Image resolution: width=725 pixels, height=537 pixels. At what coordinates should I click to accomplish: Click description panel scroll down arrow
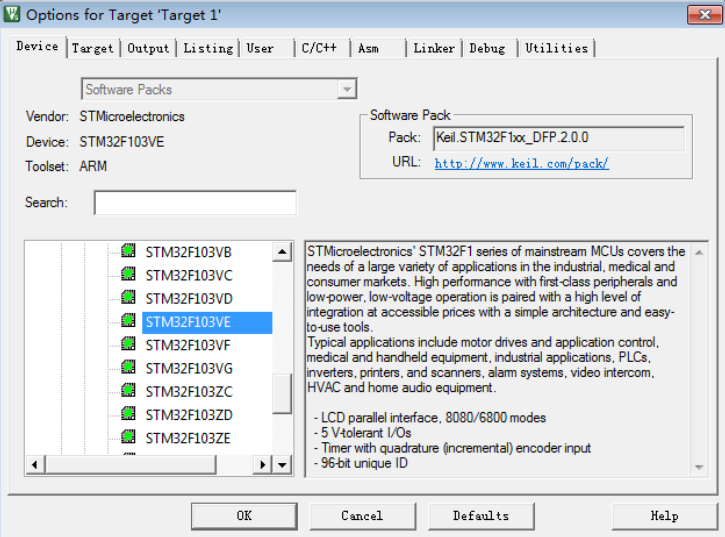coord(699,467)
